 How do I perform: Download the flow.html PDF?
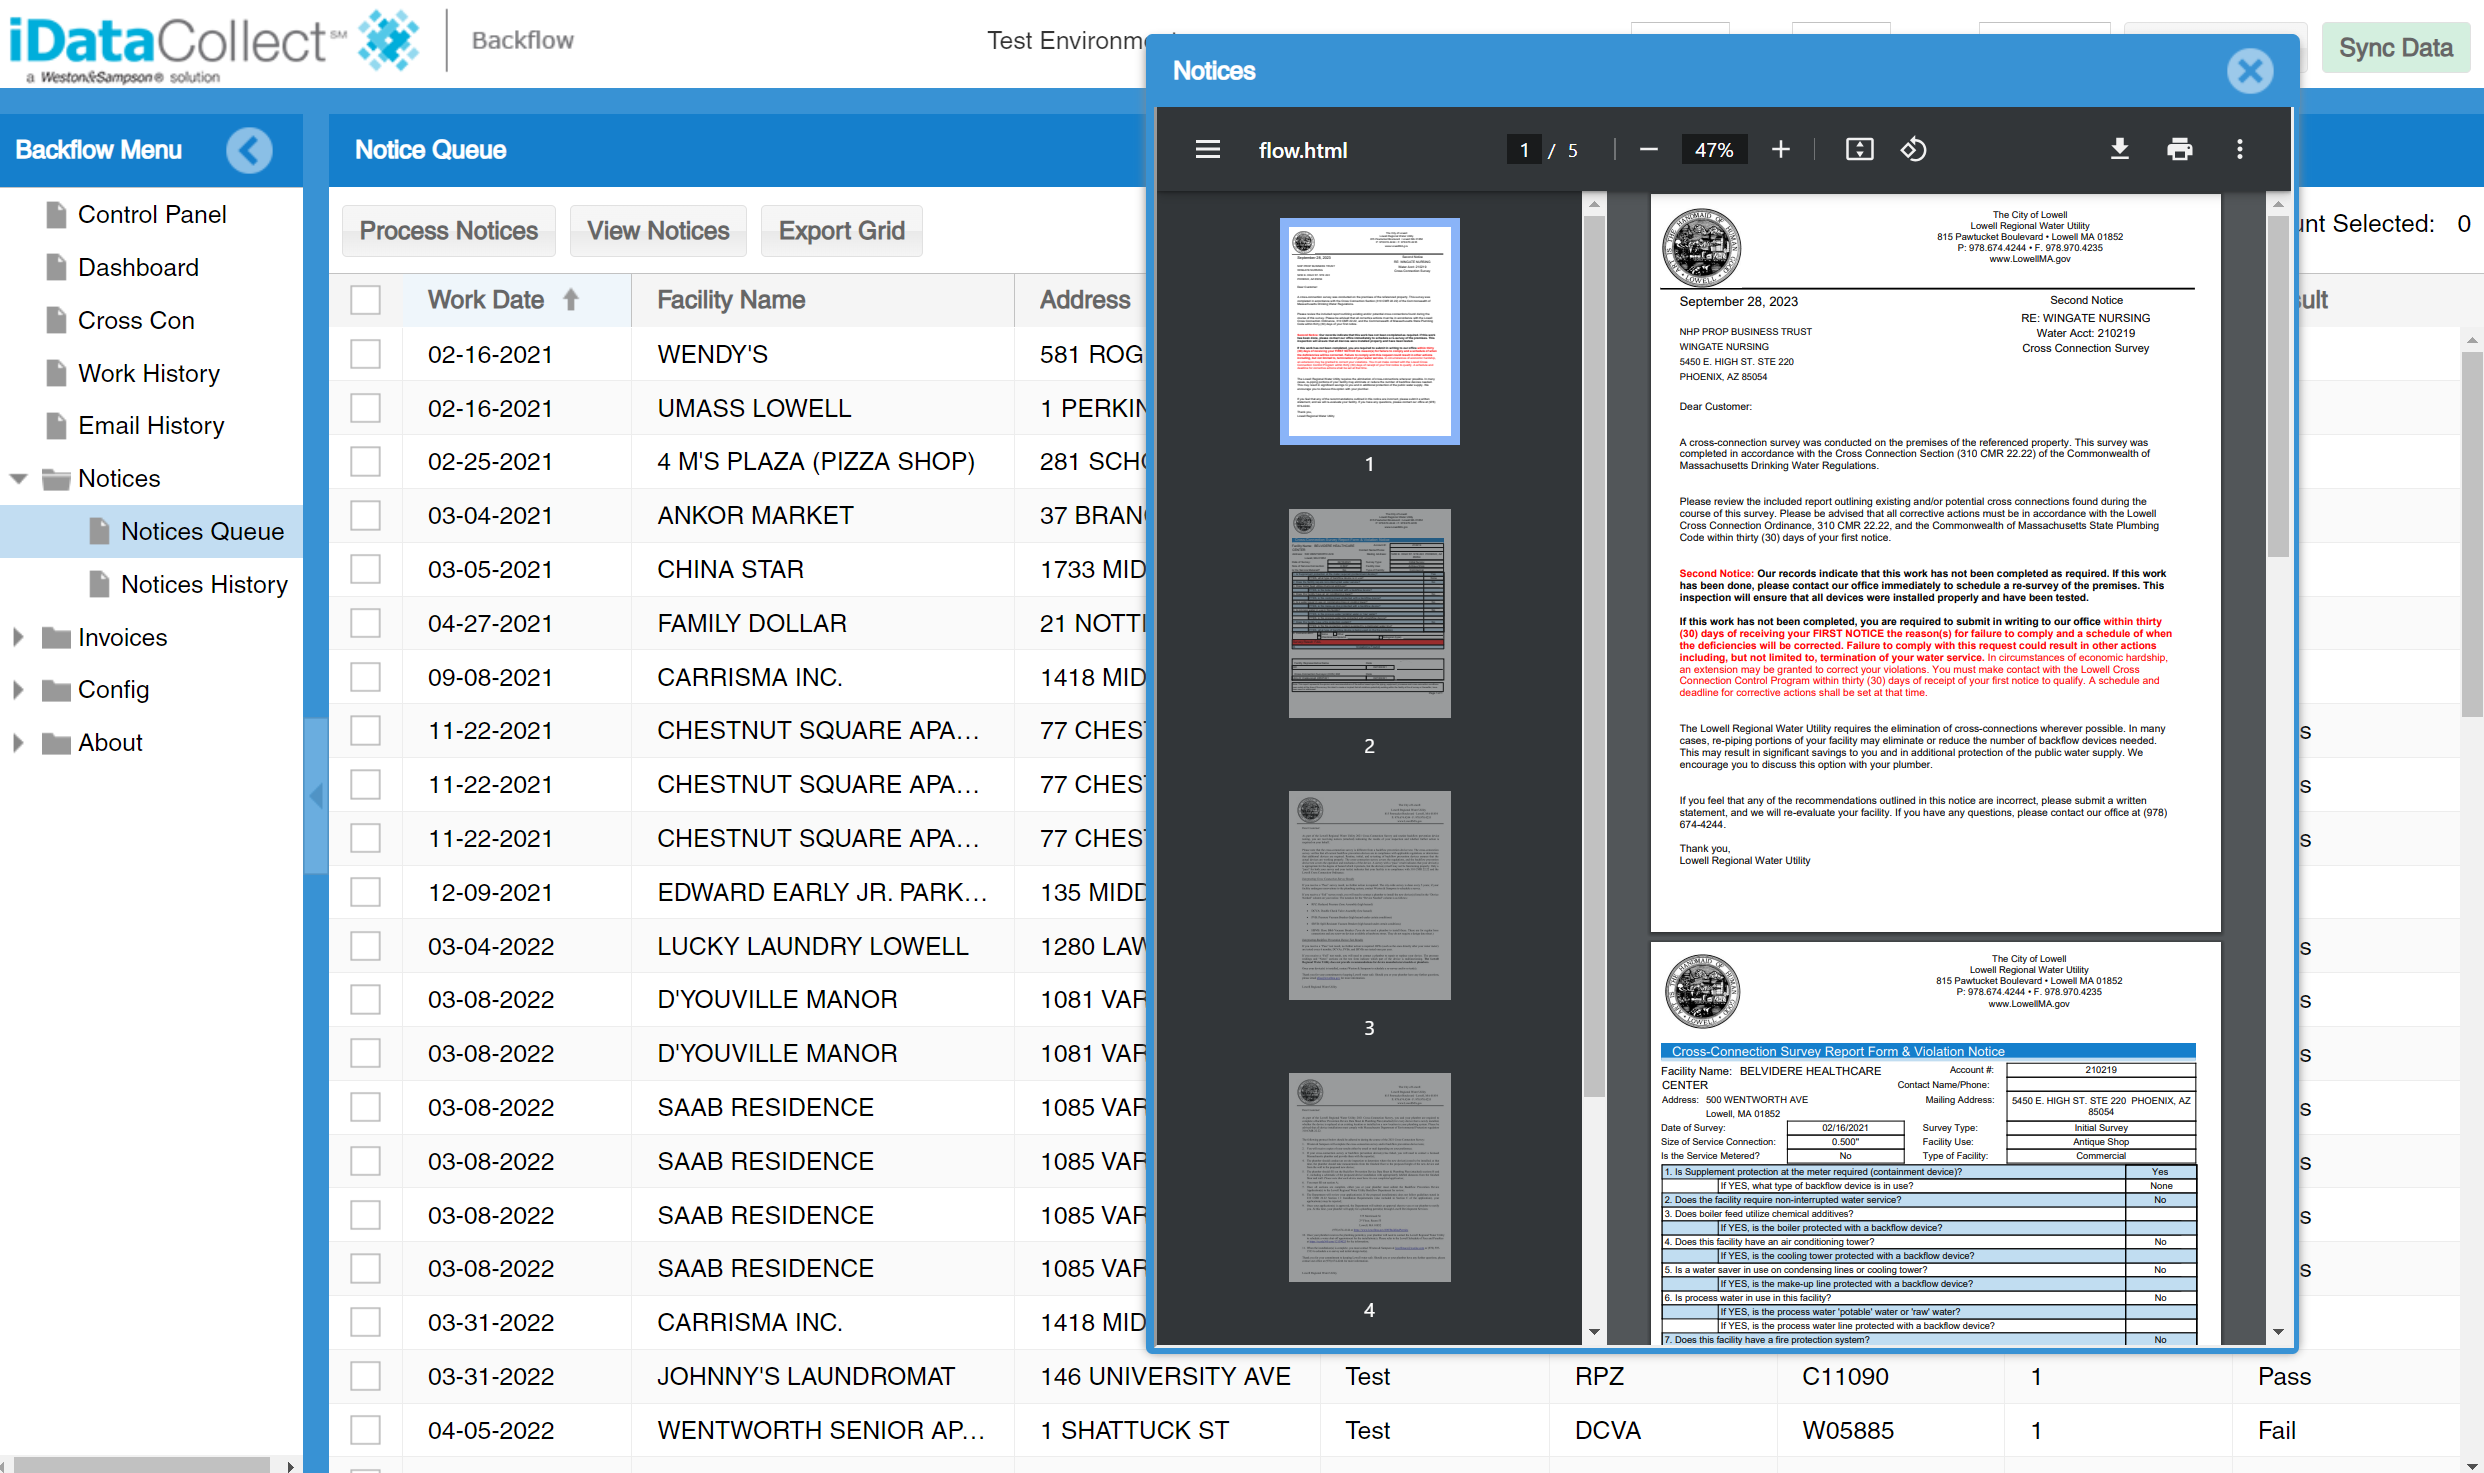[x=2119, y=150]
